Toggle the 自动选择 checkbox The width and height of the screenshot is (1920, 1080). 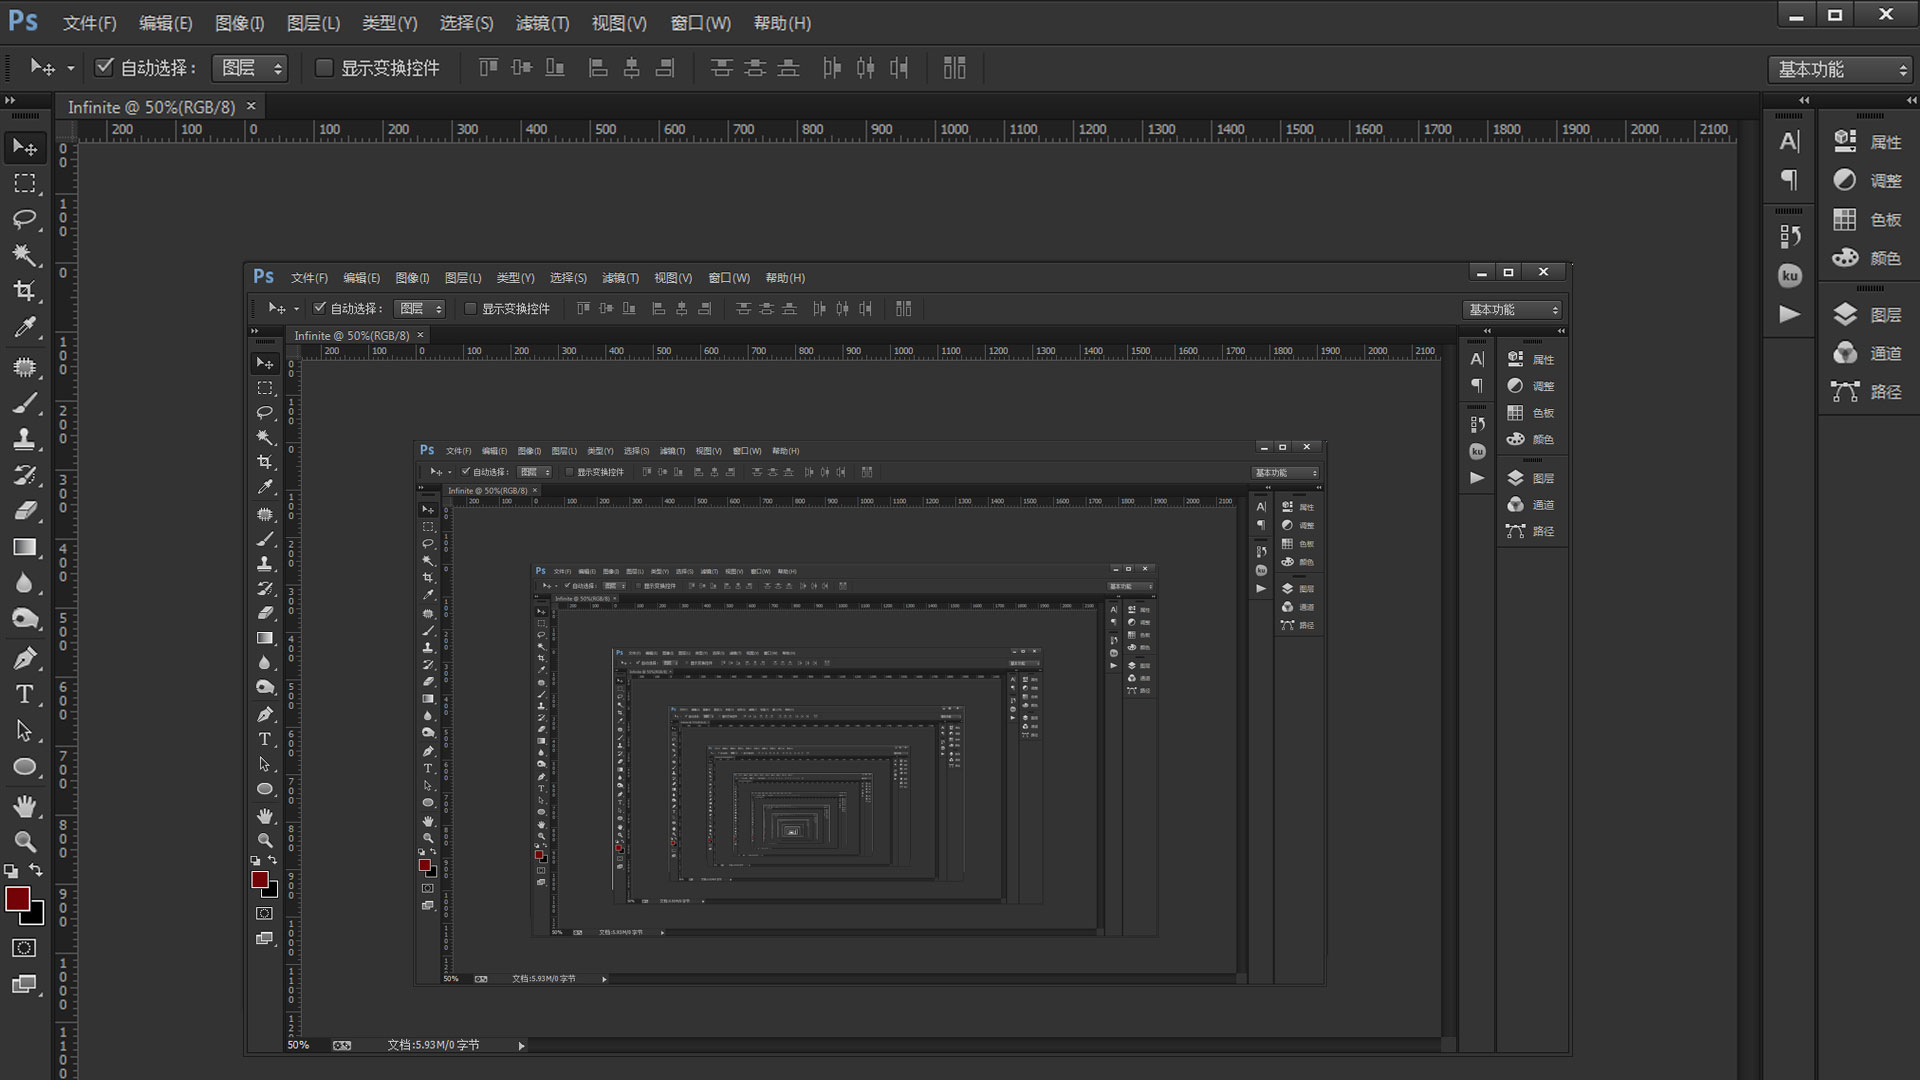click(x=104, y=67)
